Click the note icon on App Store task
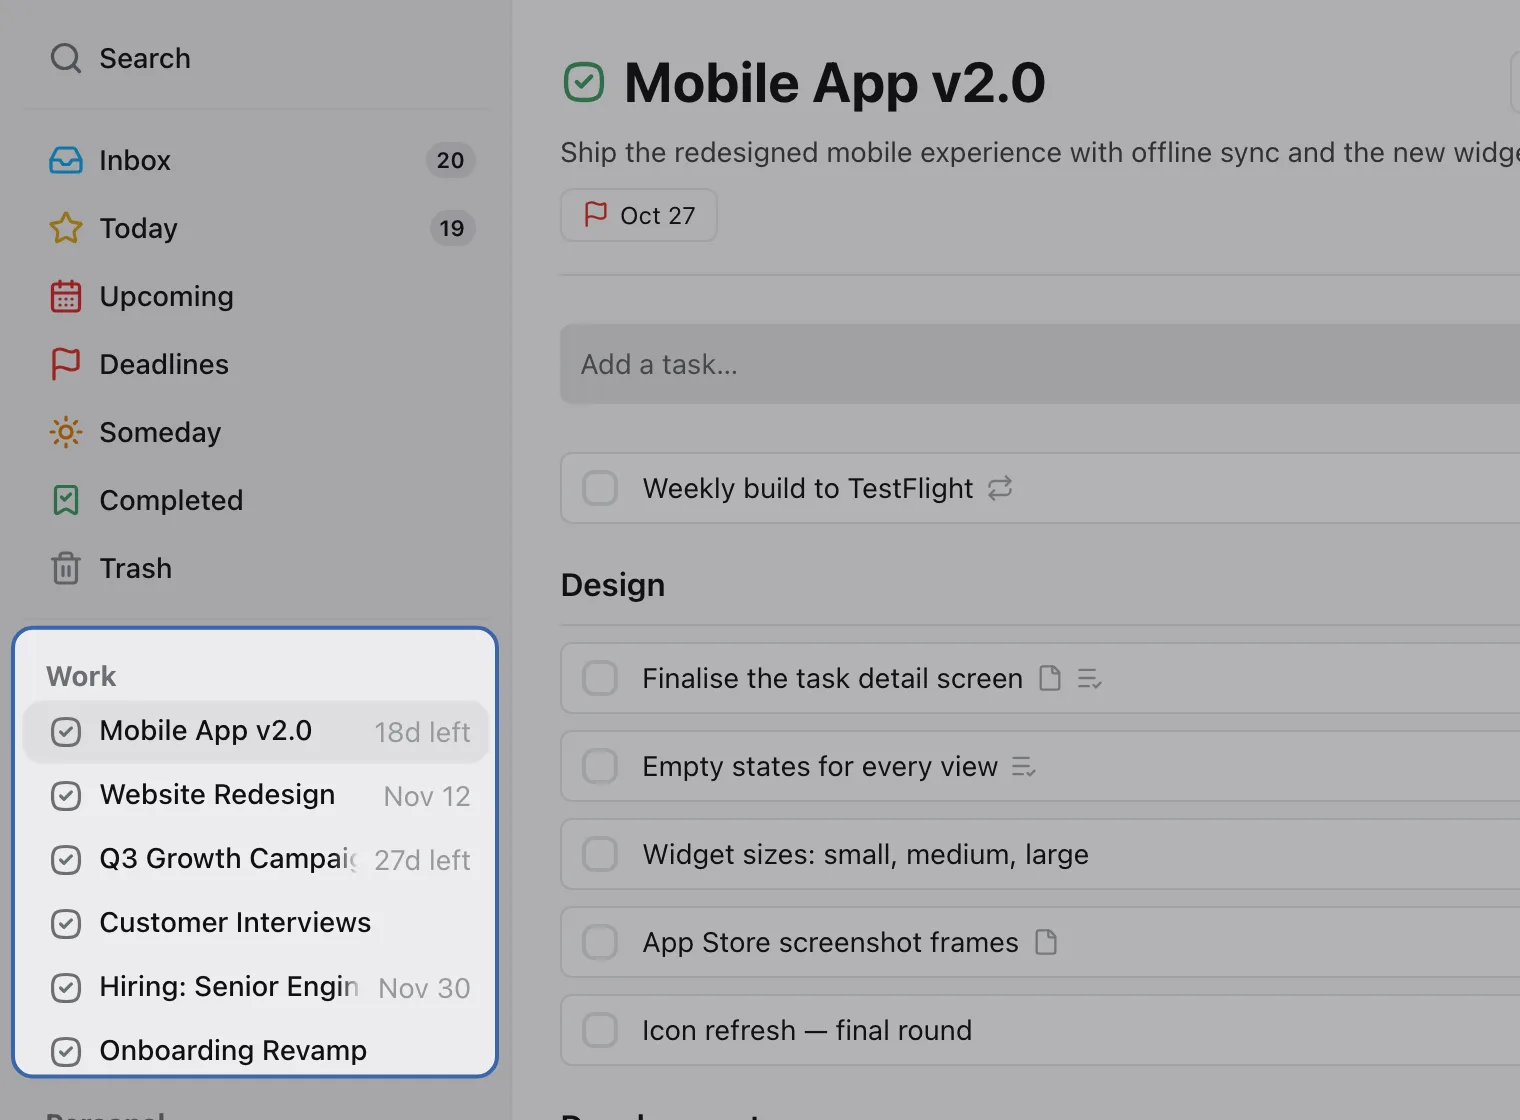Image resolution: width=1520 pixels, height=1120 pixels. click(x=1046, y=942)
